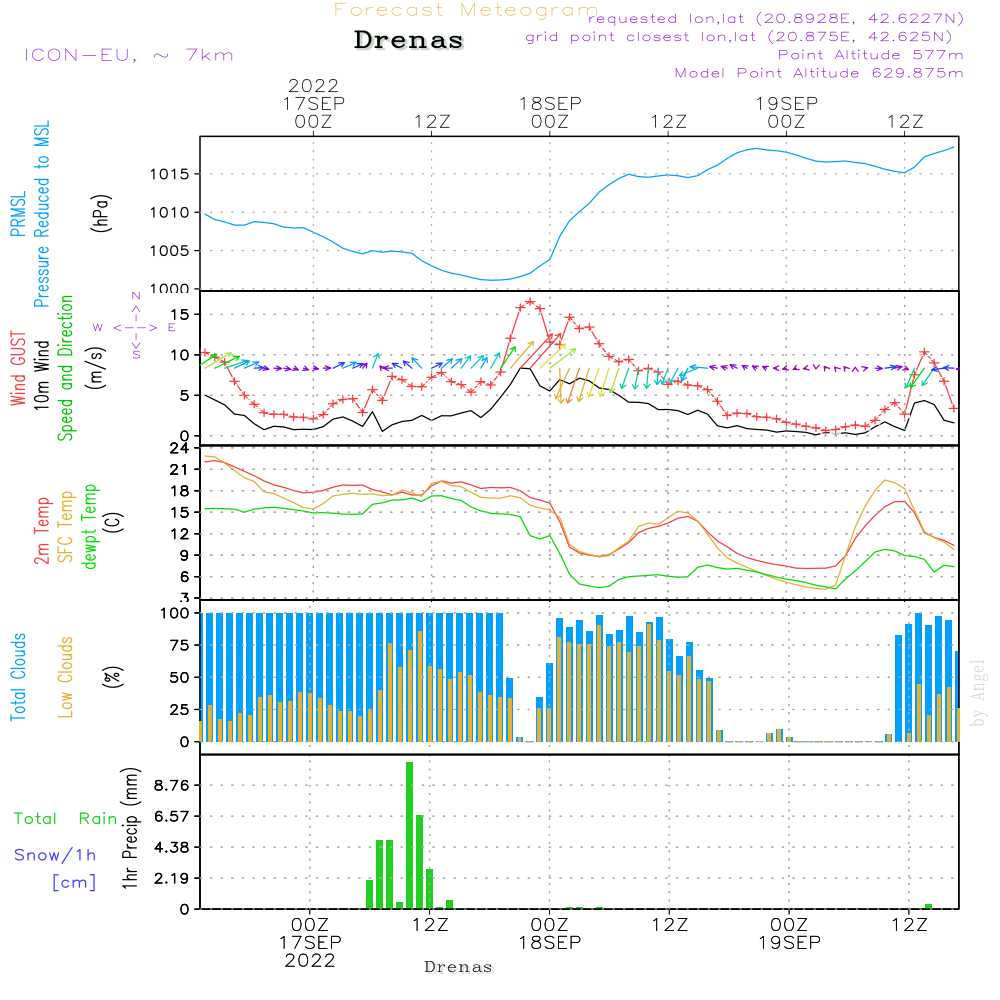Click the '2.19' precipitation tick value
Viewport: 1000px width, 1000px height.
pyautogui.click(x=172, y=878)
